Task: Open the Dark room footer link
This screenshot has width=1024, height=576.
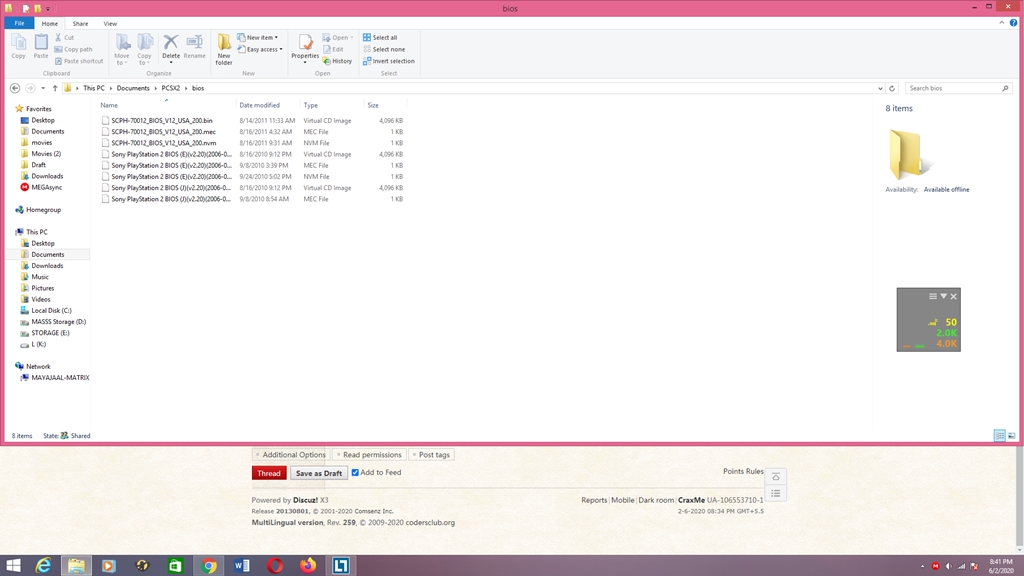Action: (x=656, y=500)
